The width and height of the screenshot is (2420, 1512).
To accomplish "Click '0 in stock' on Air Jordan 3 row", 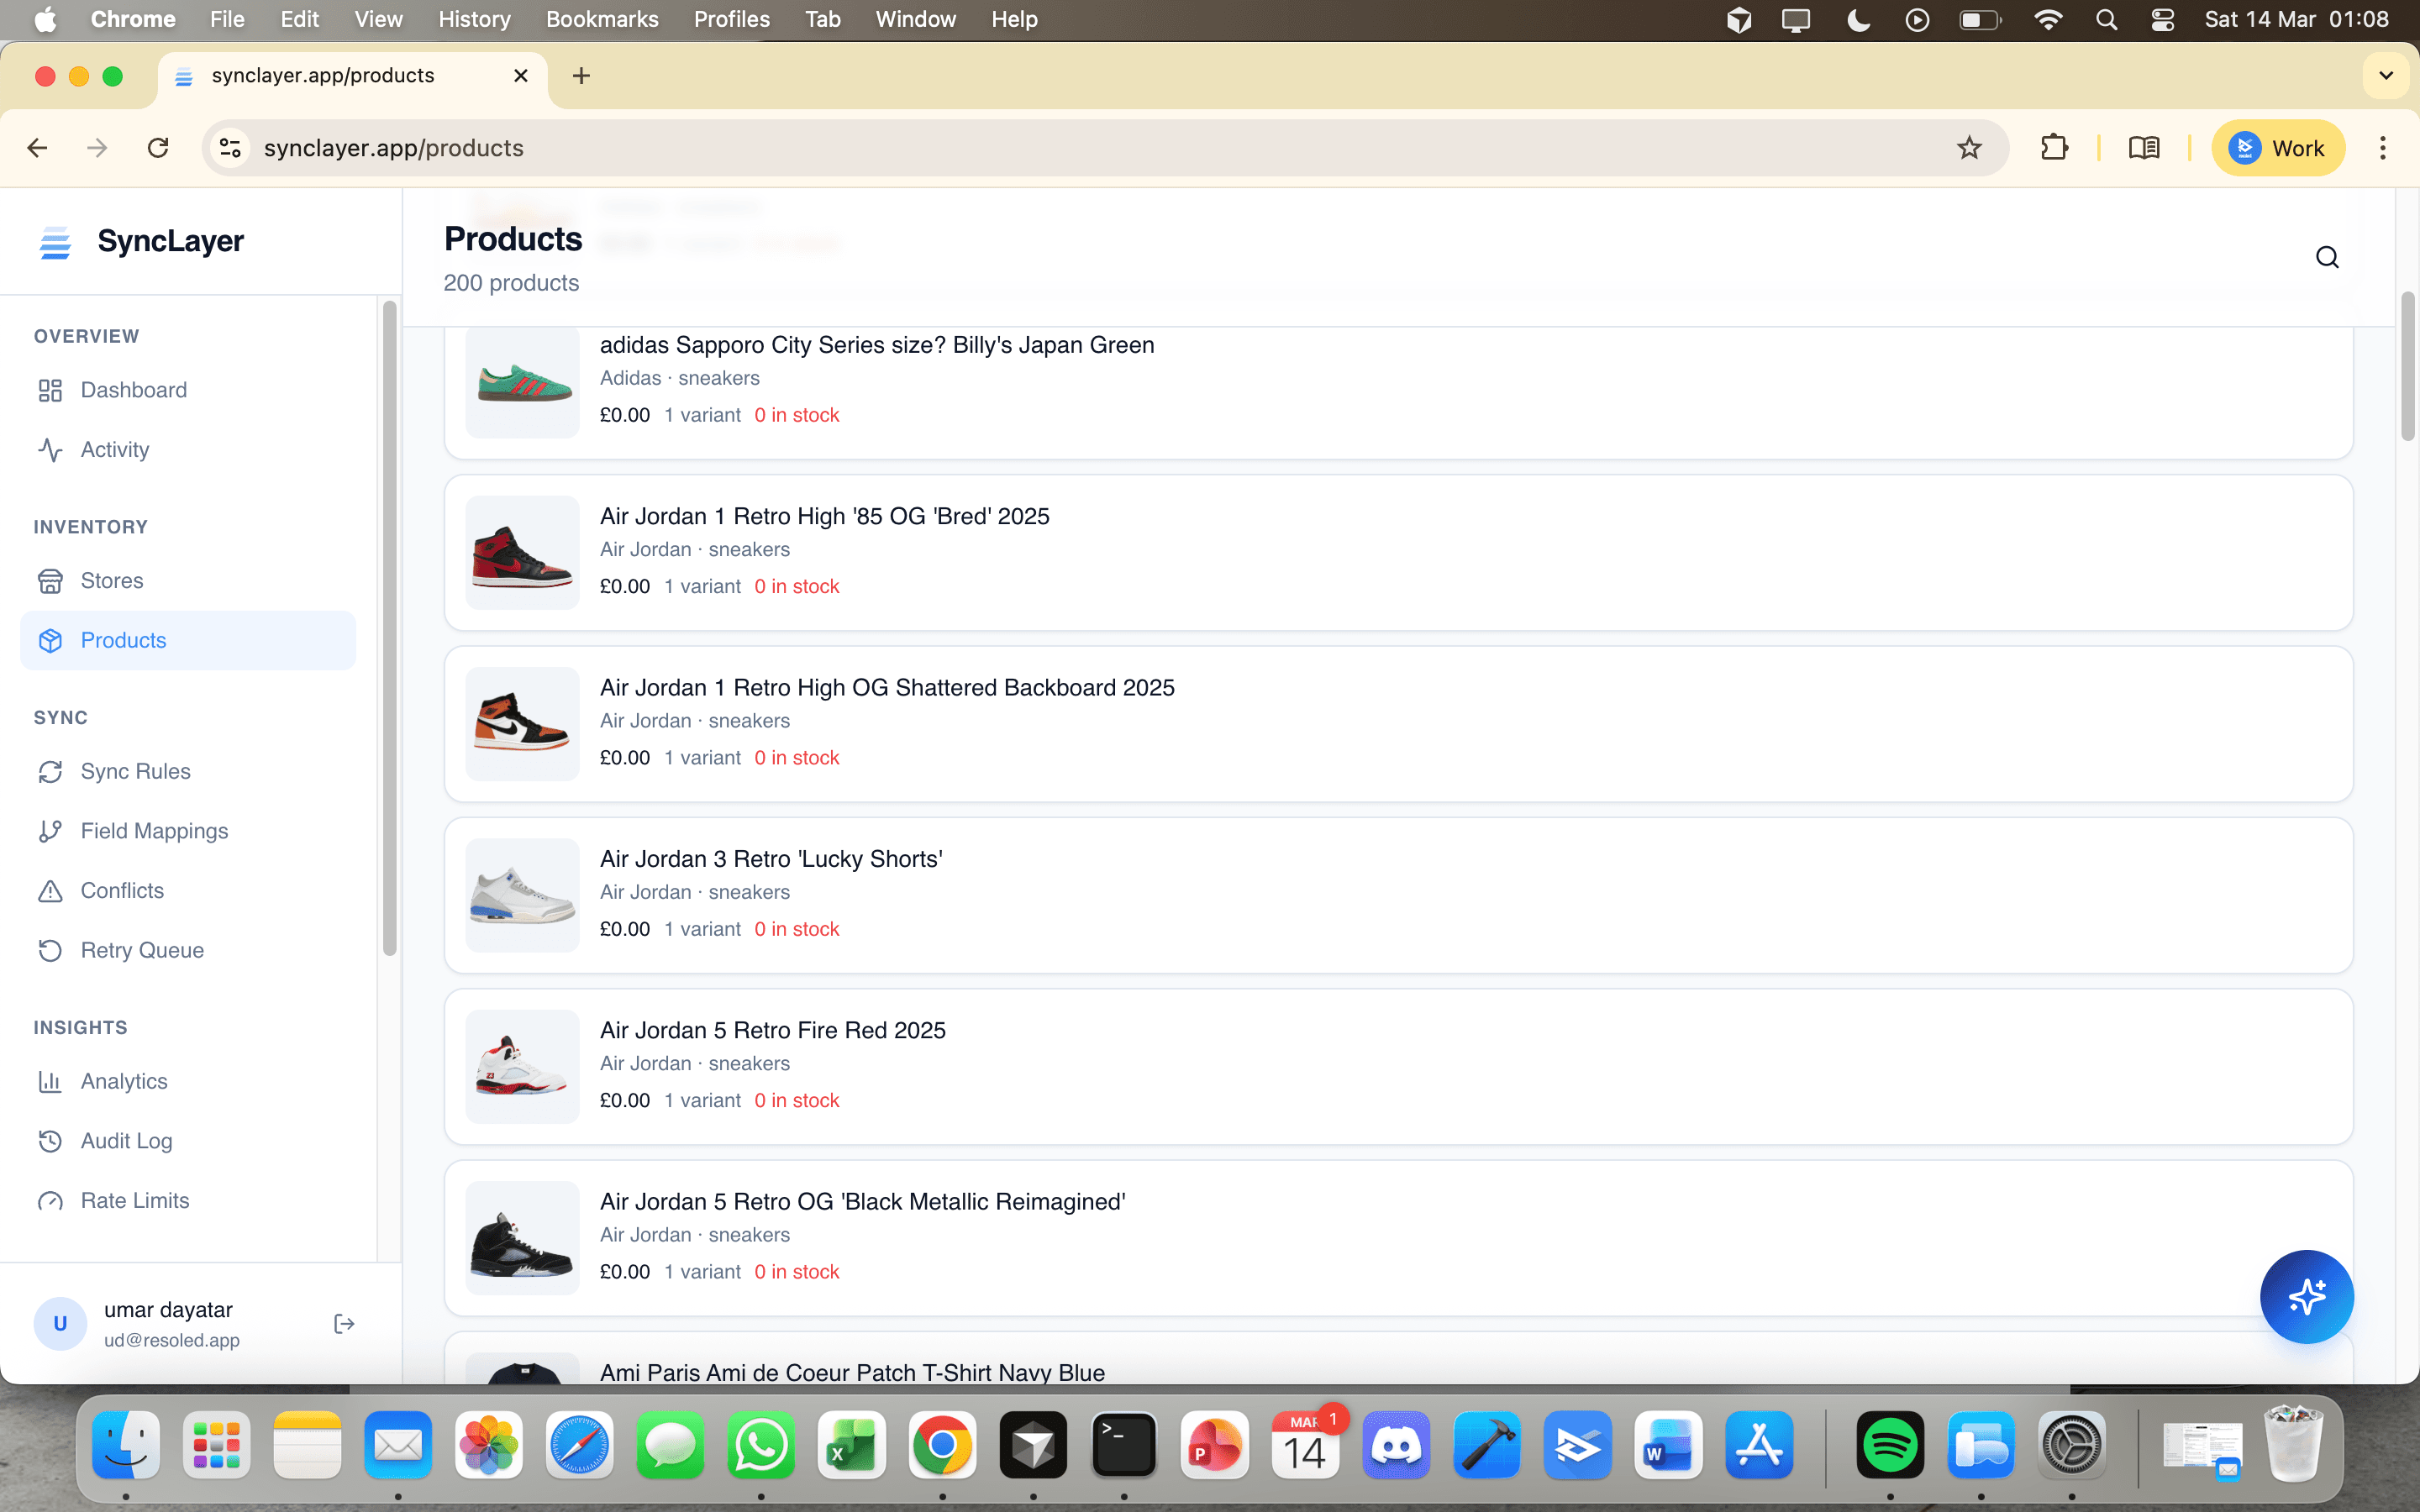I will pos(797,929).
